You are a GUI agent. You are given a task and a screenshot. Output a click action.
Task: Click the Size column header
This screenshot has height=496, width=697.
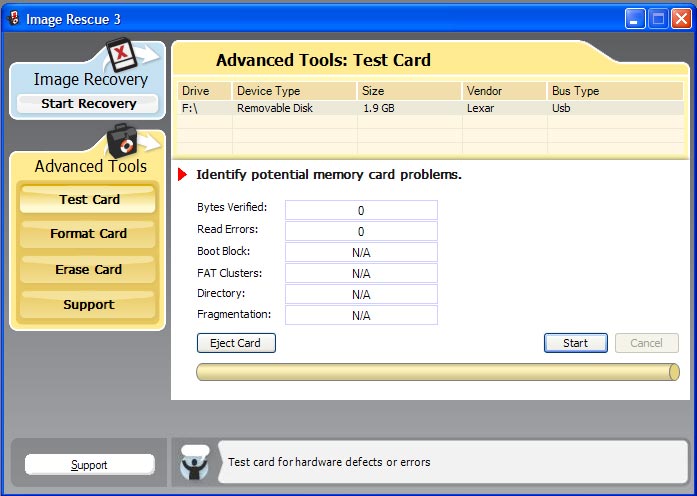(409, 91)
